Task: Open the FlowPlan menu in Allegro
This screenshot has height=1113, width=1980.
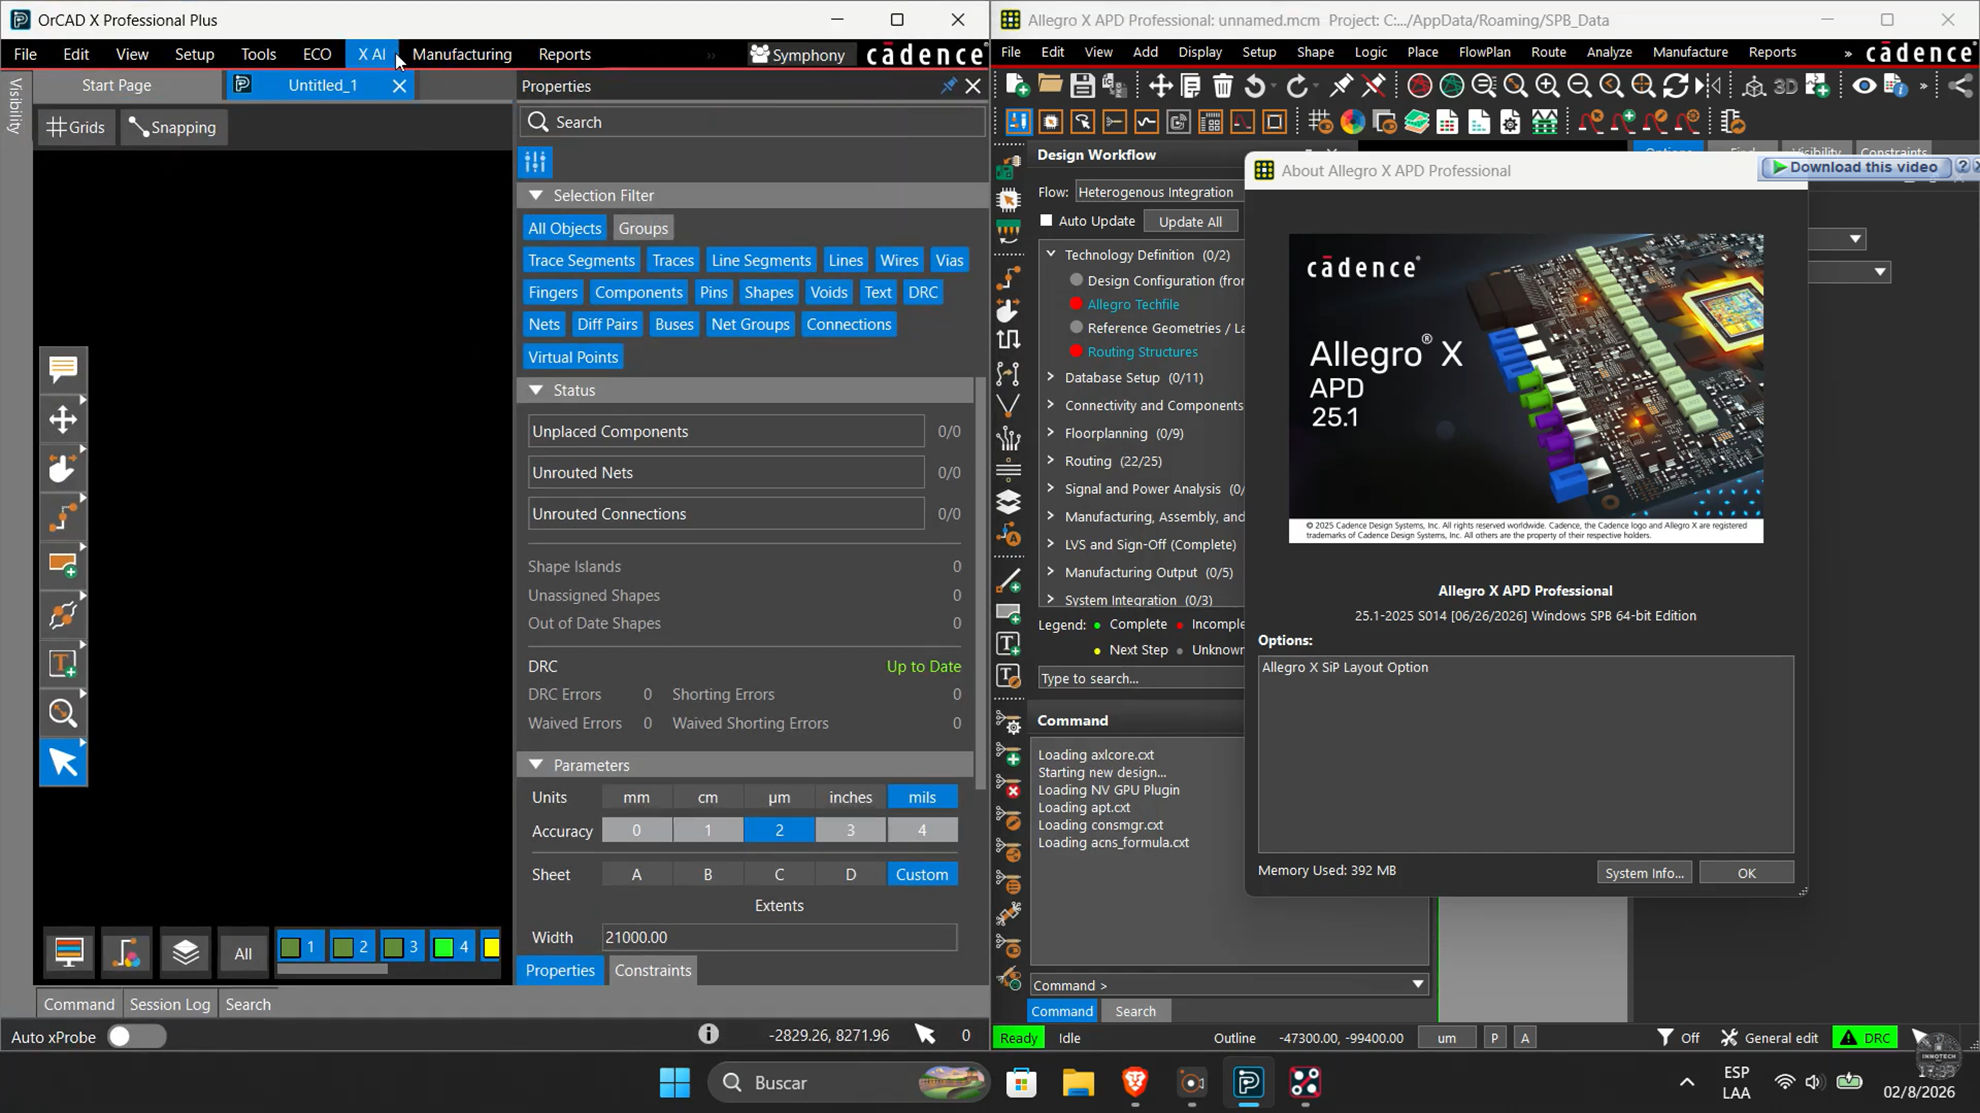Action: pyautogui.click(x=1484, y=52)
